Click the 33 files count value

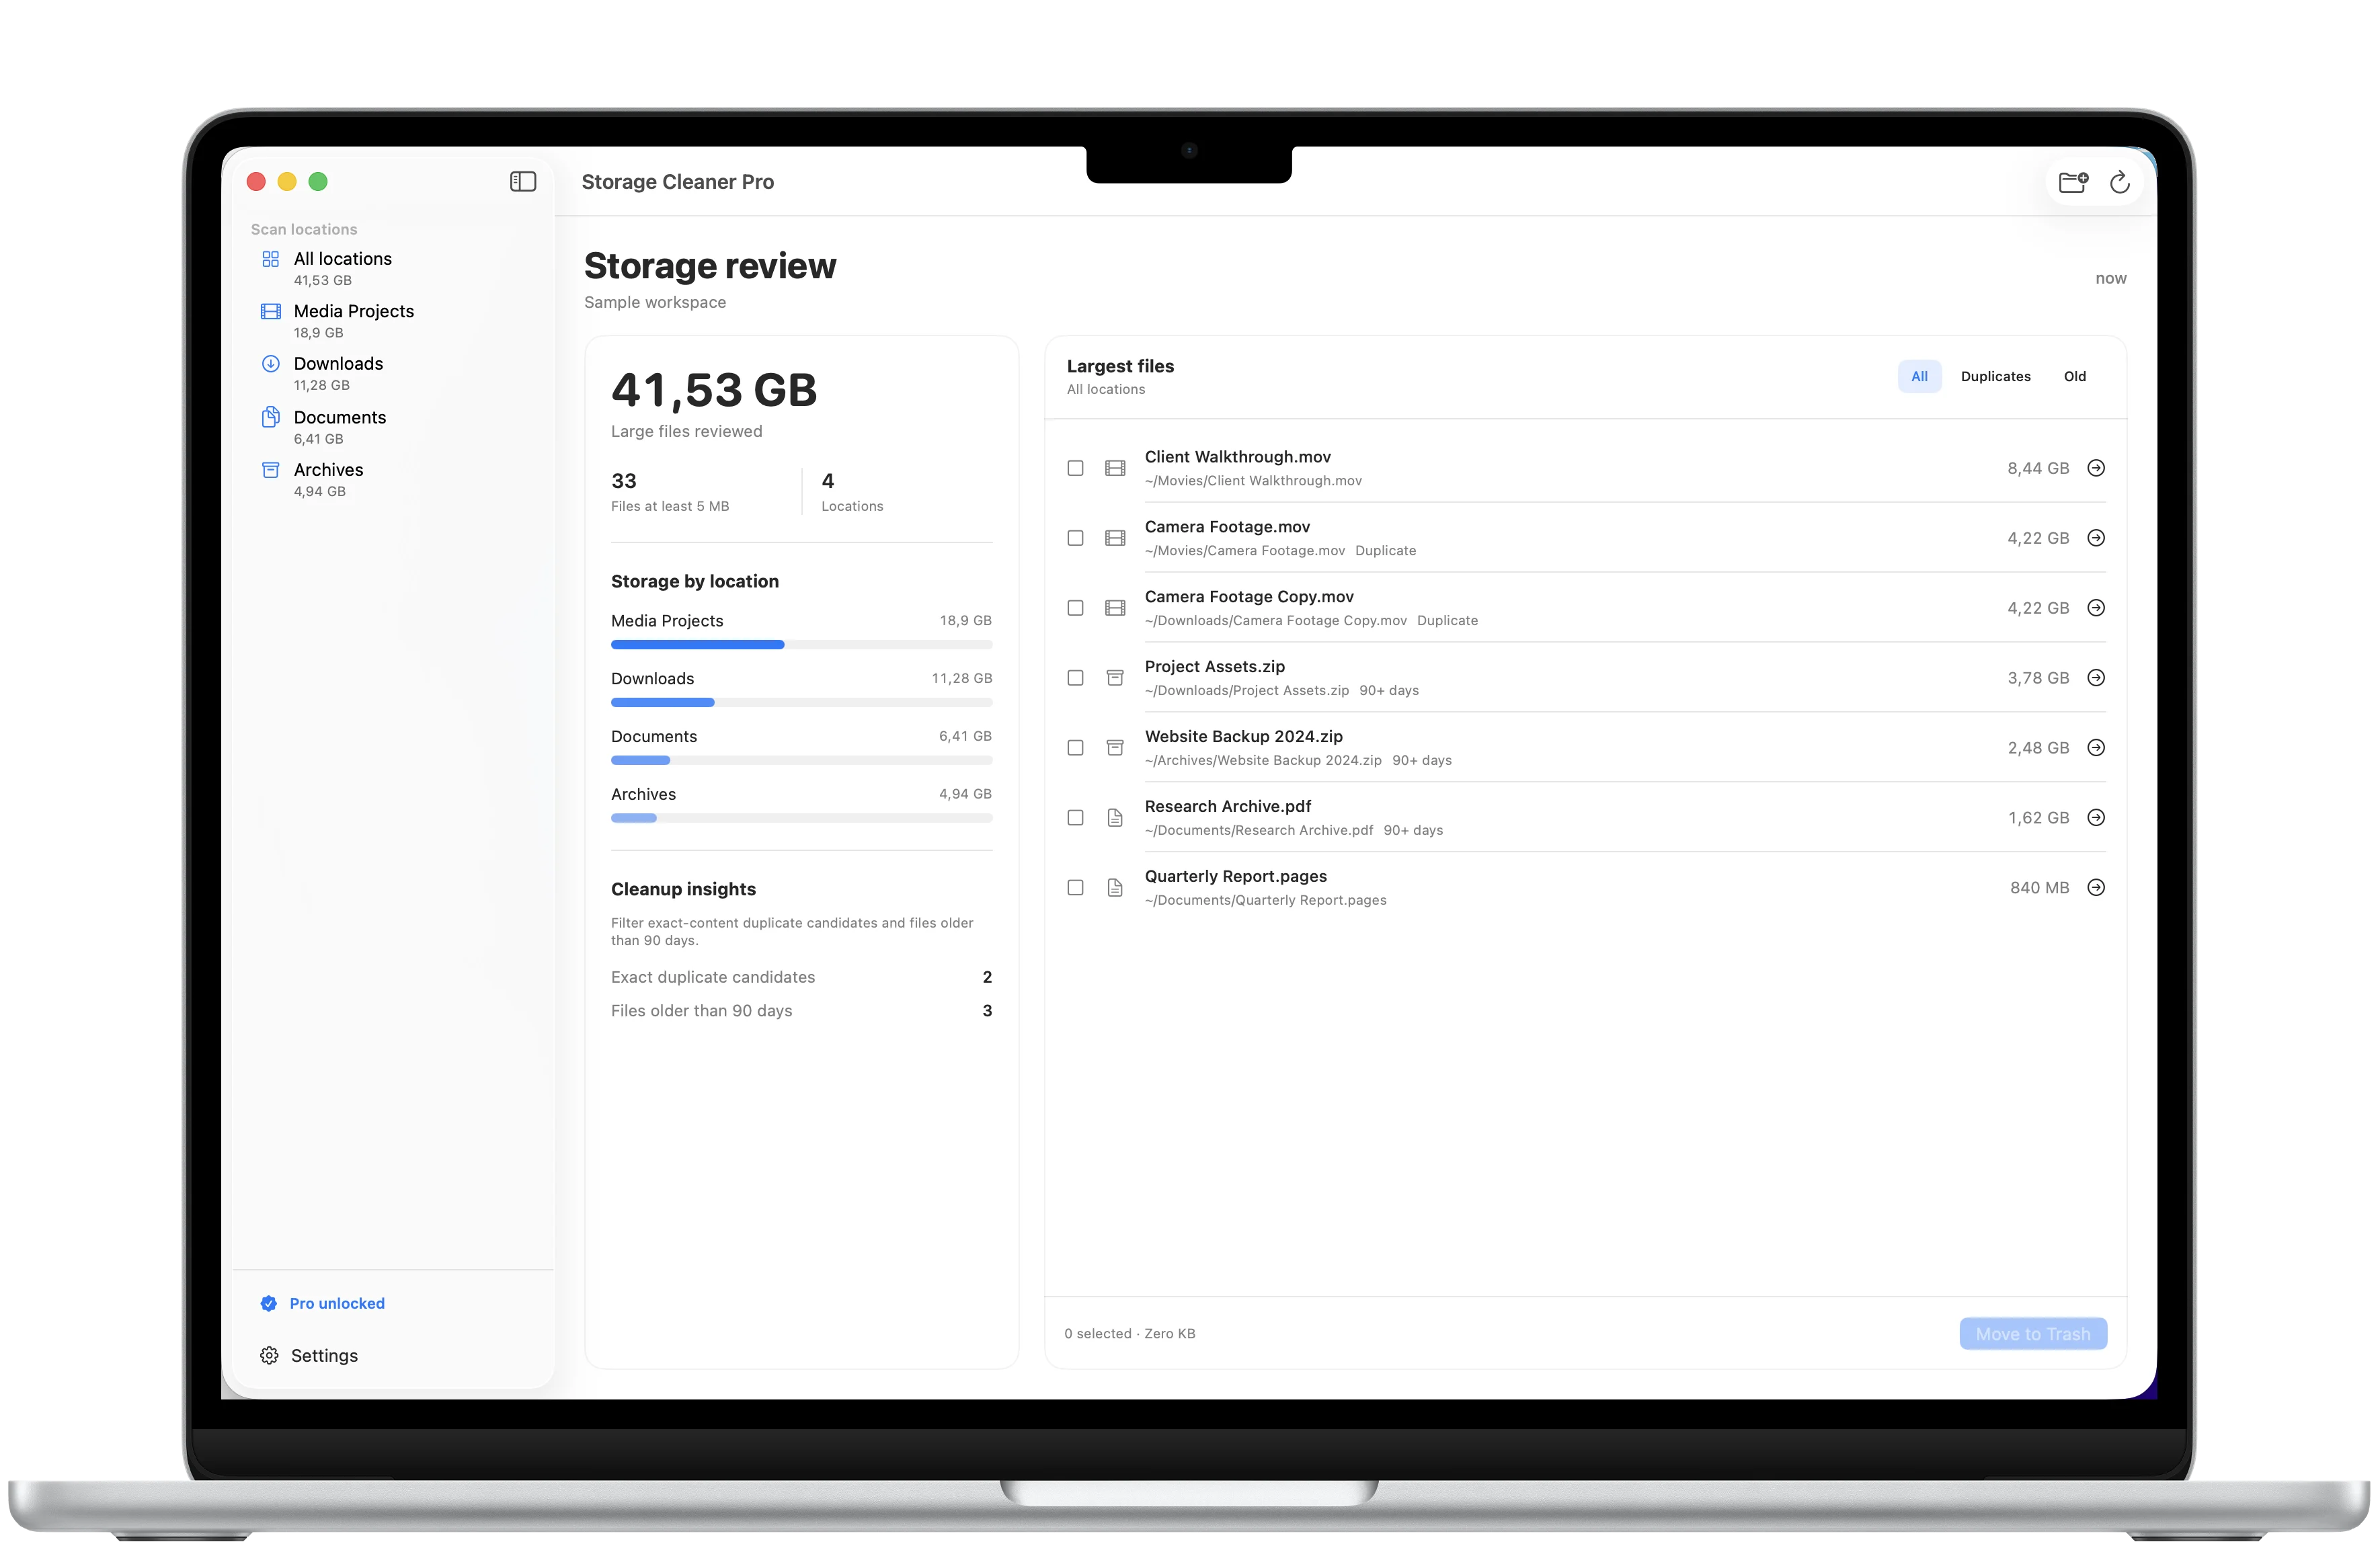pyautogui.click(x=624, y=481)
